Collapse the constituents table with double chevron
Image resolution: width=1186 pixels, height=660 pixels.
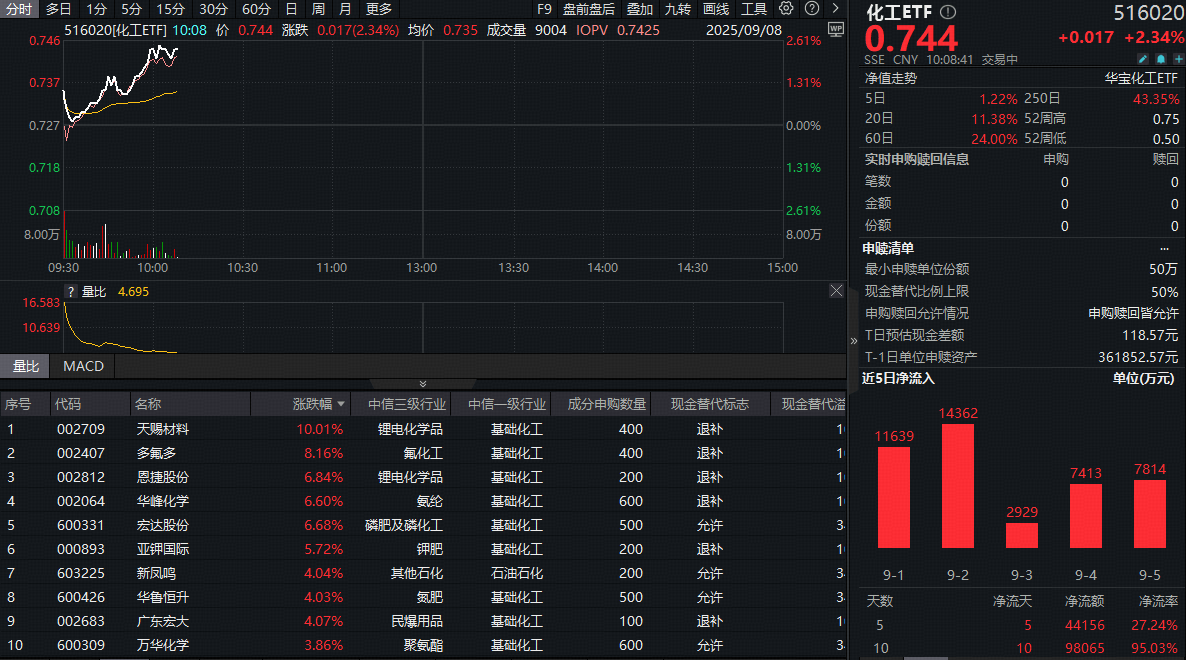422,384
